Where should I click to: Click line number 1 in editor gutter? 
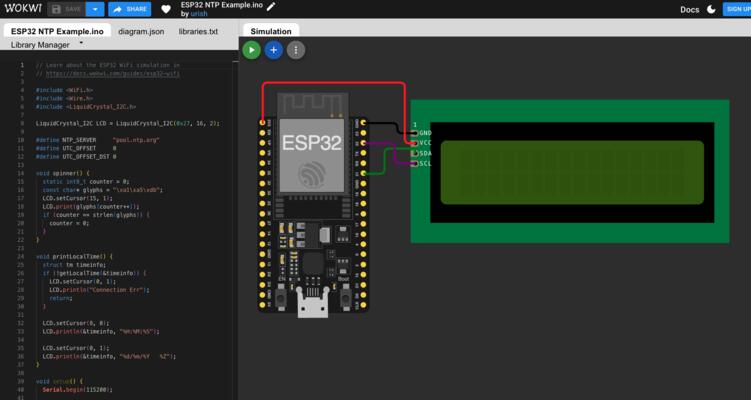tap(22, 65)
